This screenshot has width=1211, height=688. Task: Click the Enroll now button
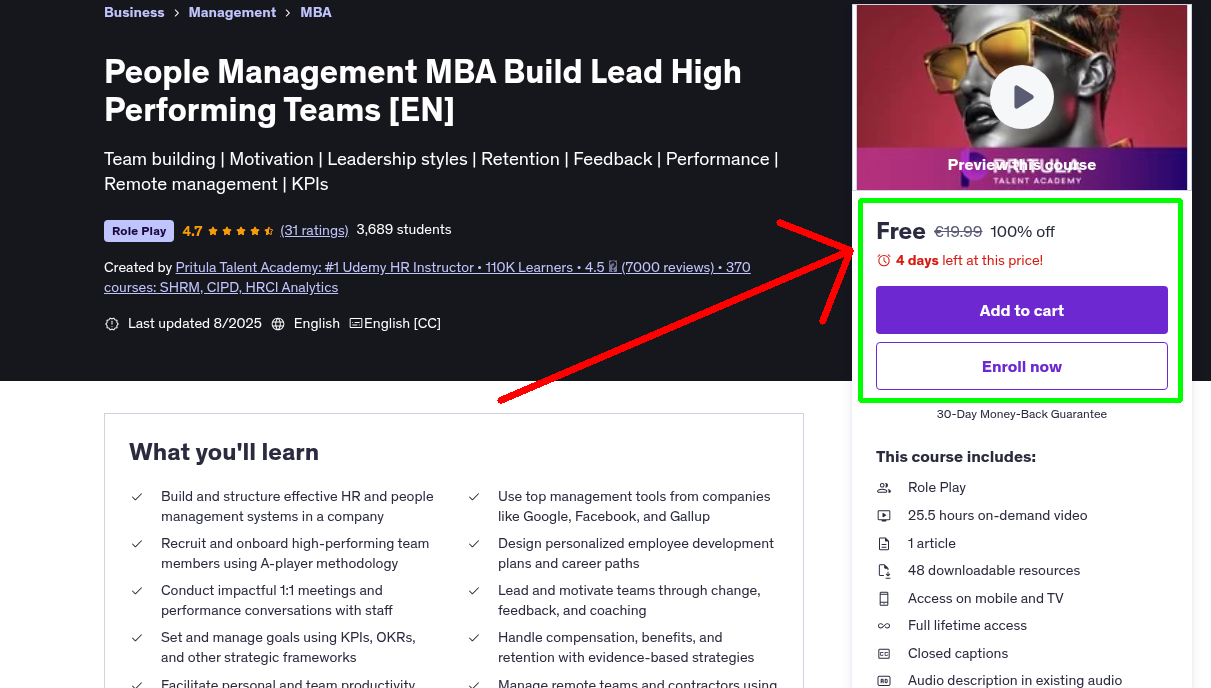tap(1022, 366)
